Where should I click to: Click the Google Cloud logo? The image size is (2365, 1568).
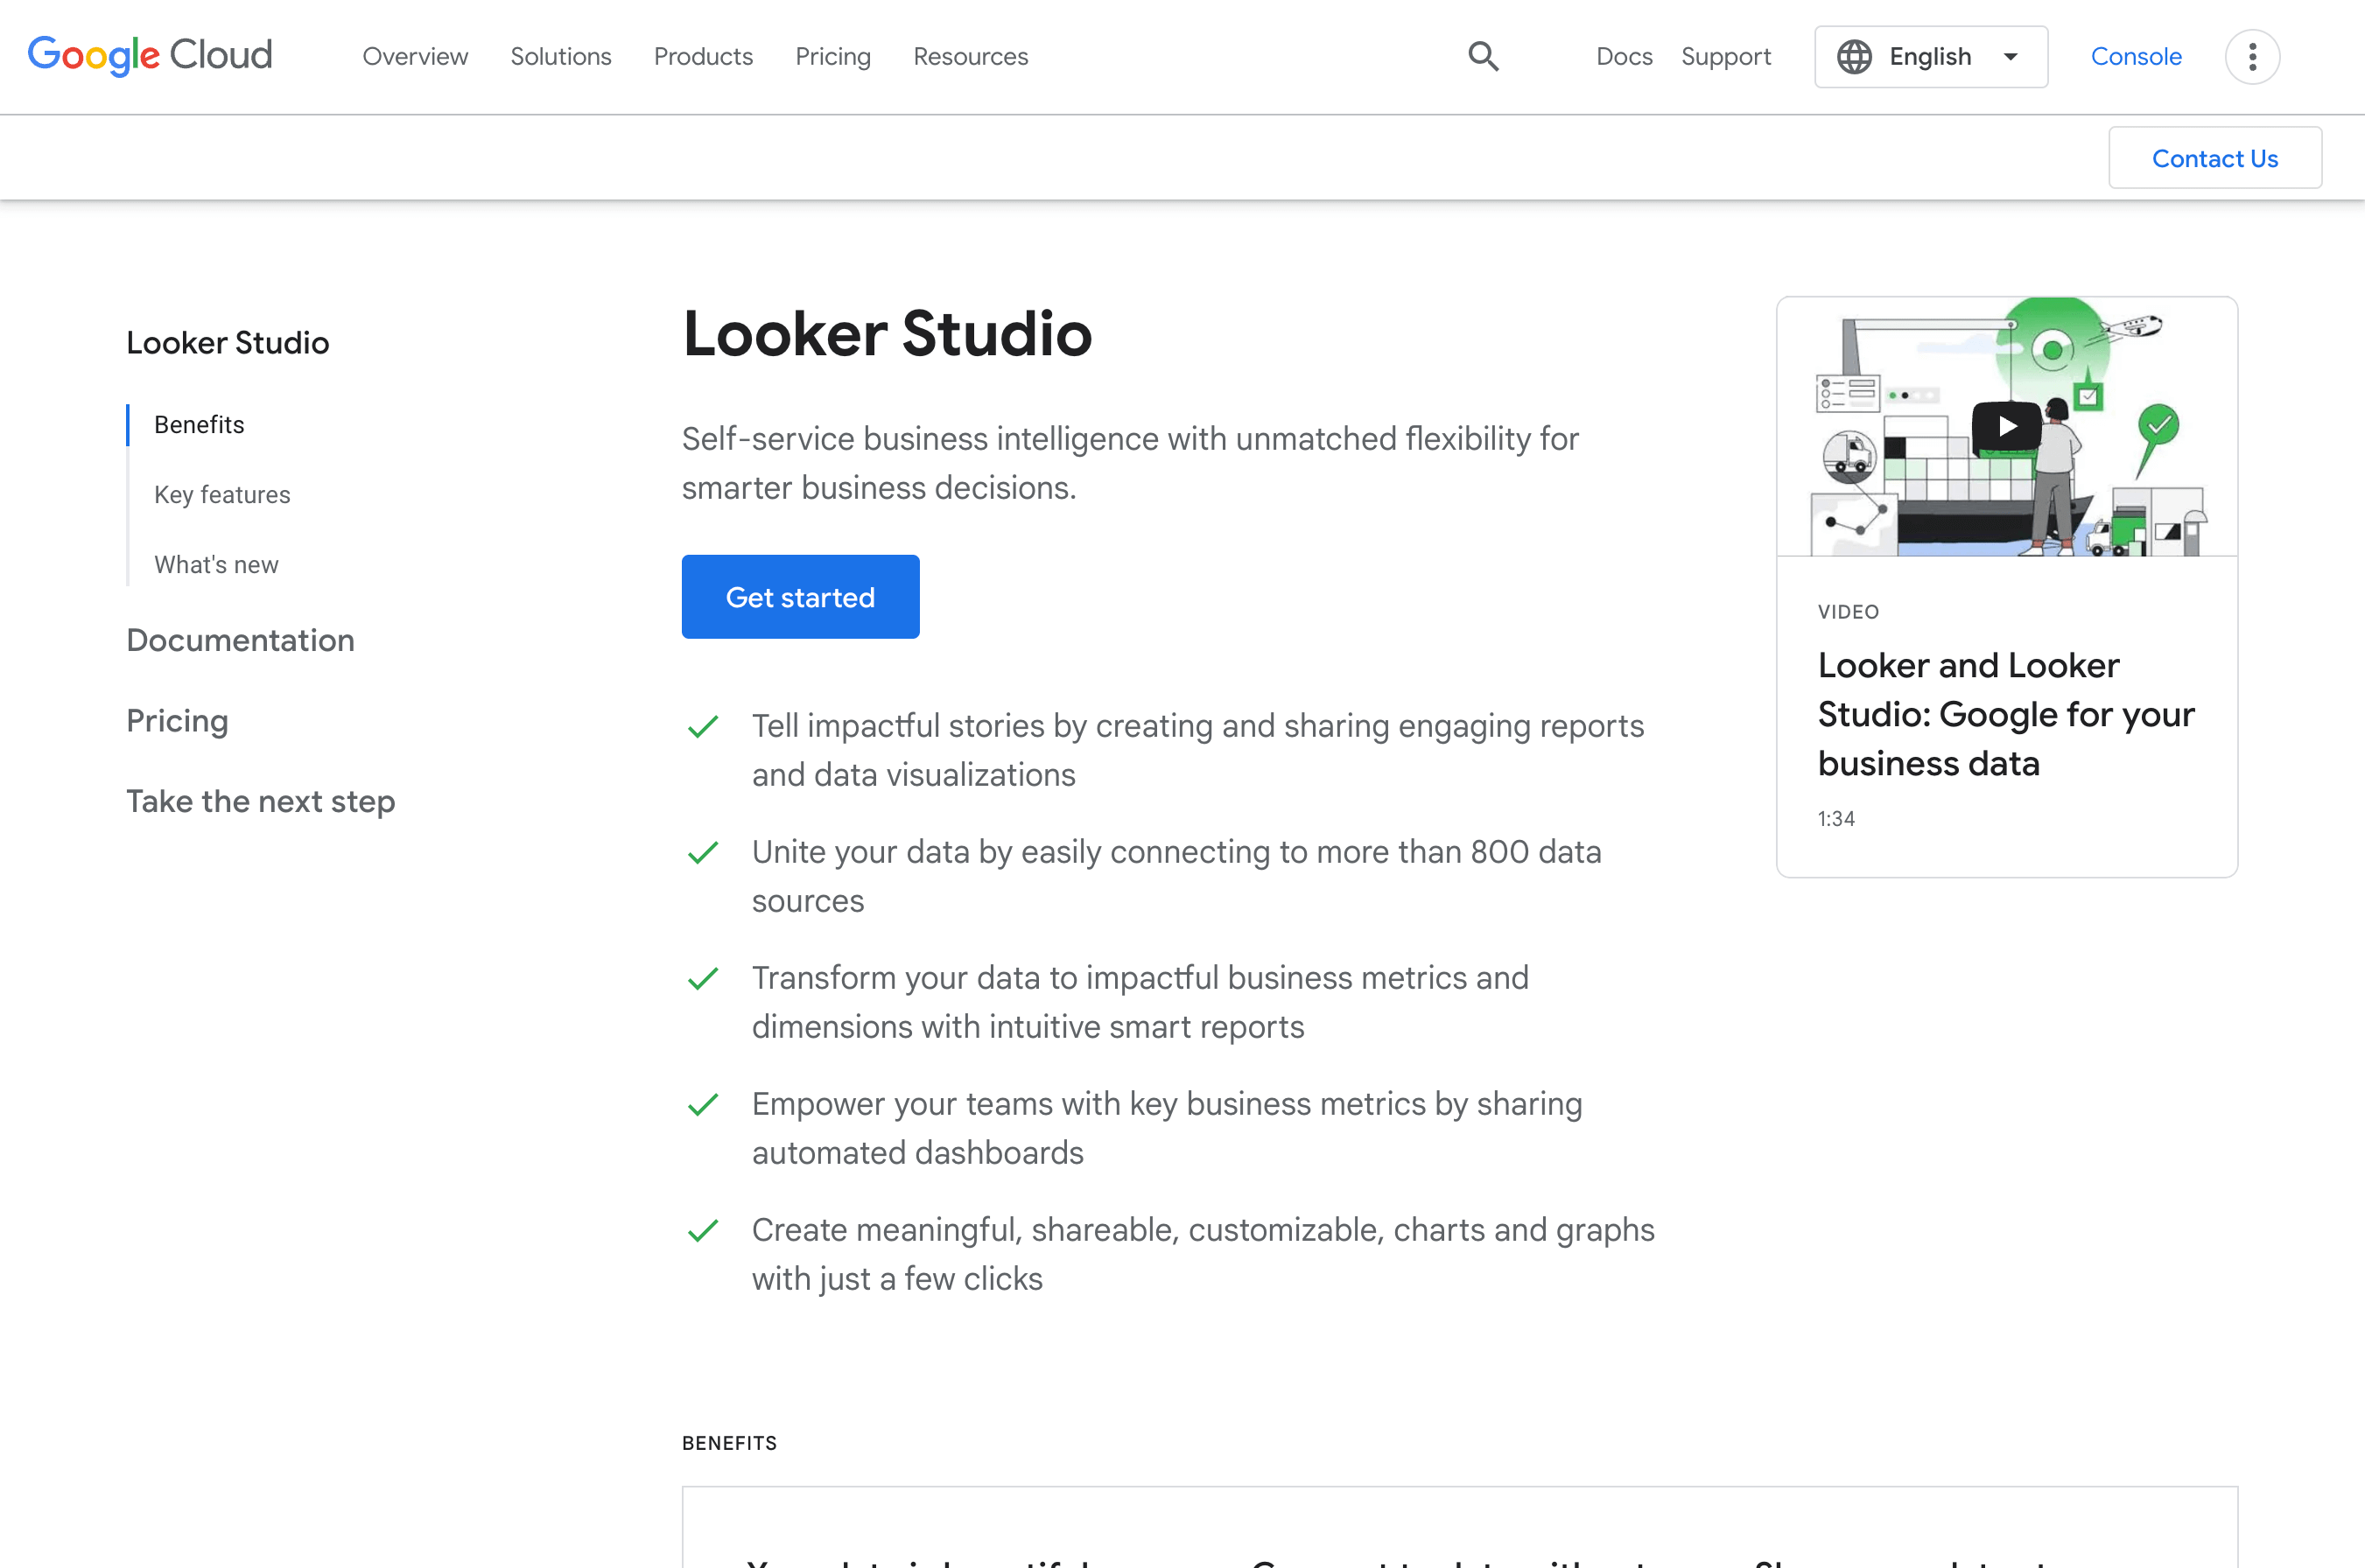point(150,56)
